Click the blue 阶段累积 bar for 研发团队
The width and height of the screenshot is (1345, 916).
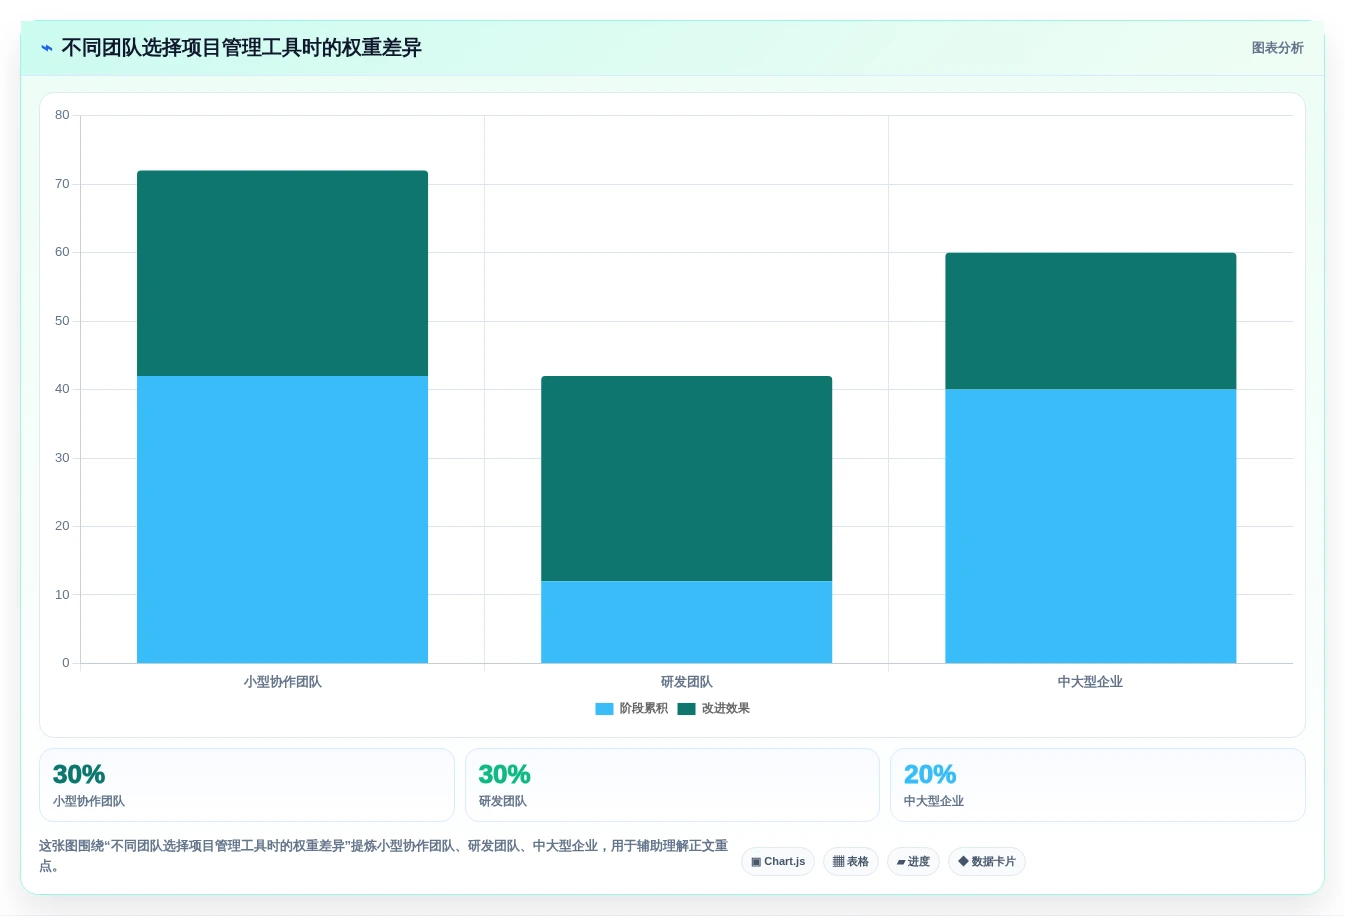click(x=686, y=622)
